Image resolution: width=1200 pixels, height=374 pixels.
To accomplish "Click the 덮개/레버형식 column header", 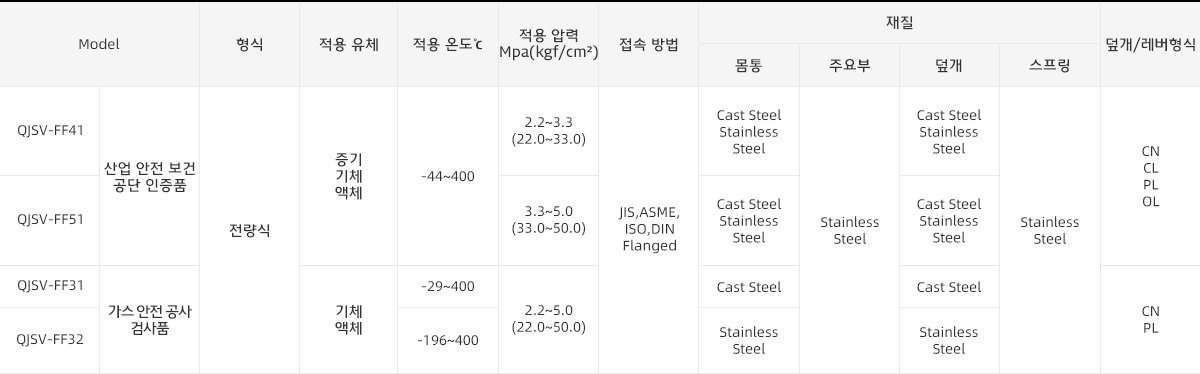I will click(x=1150, y=44).
